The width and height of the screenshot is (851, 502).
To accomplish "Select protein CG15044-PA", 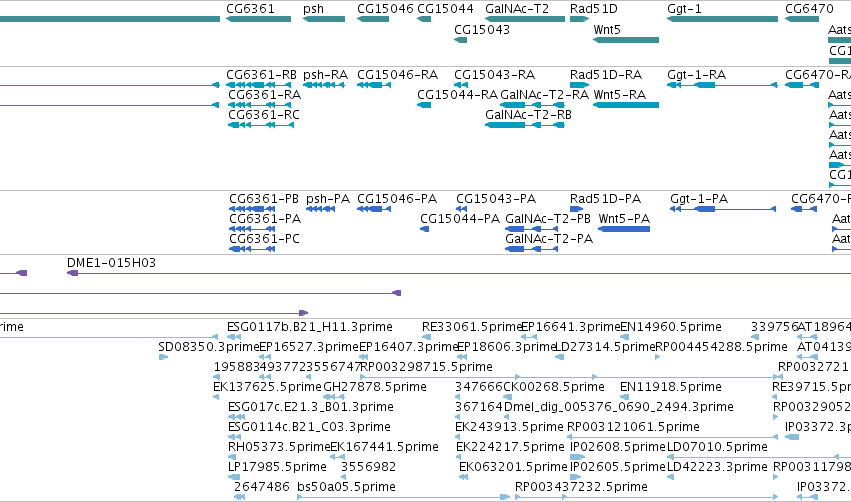I will coord(460,219).
